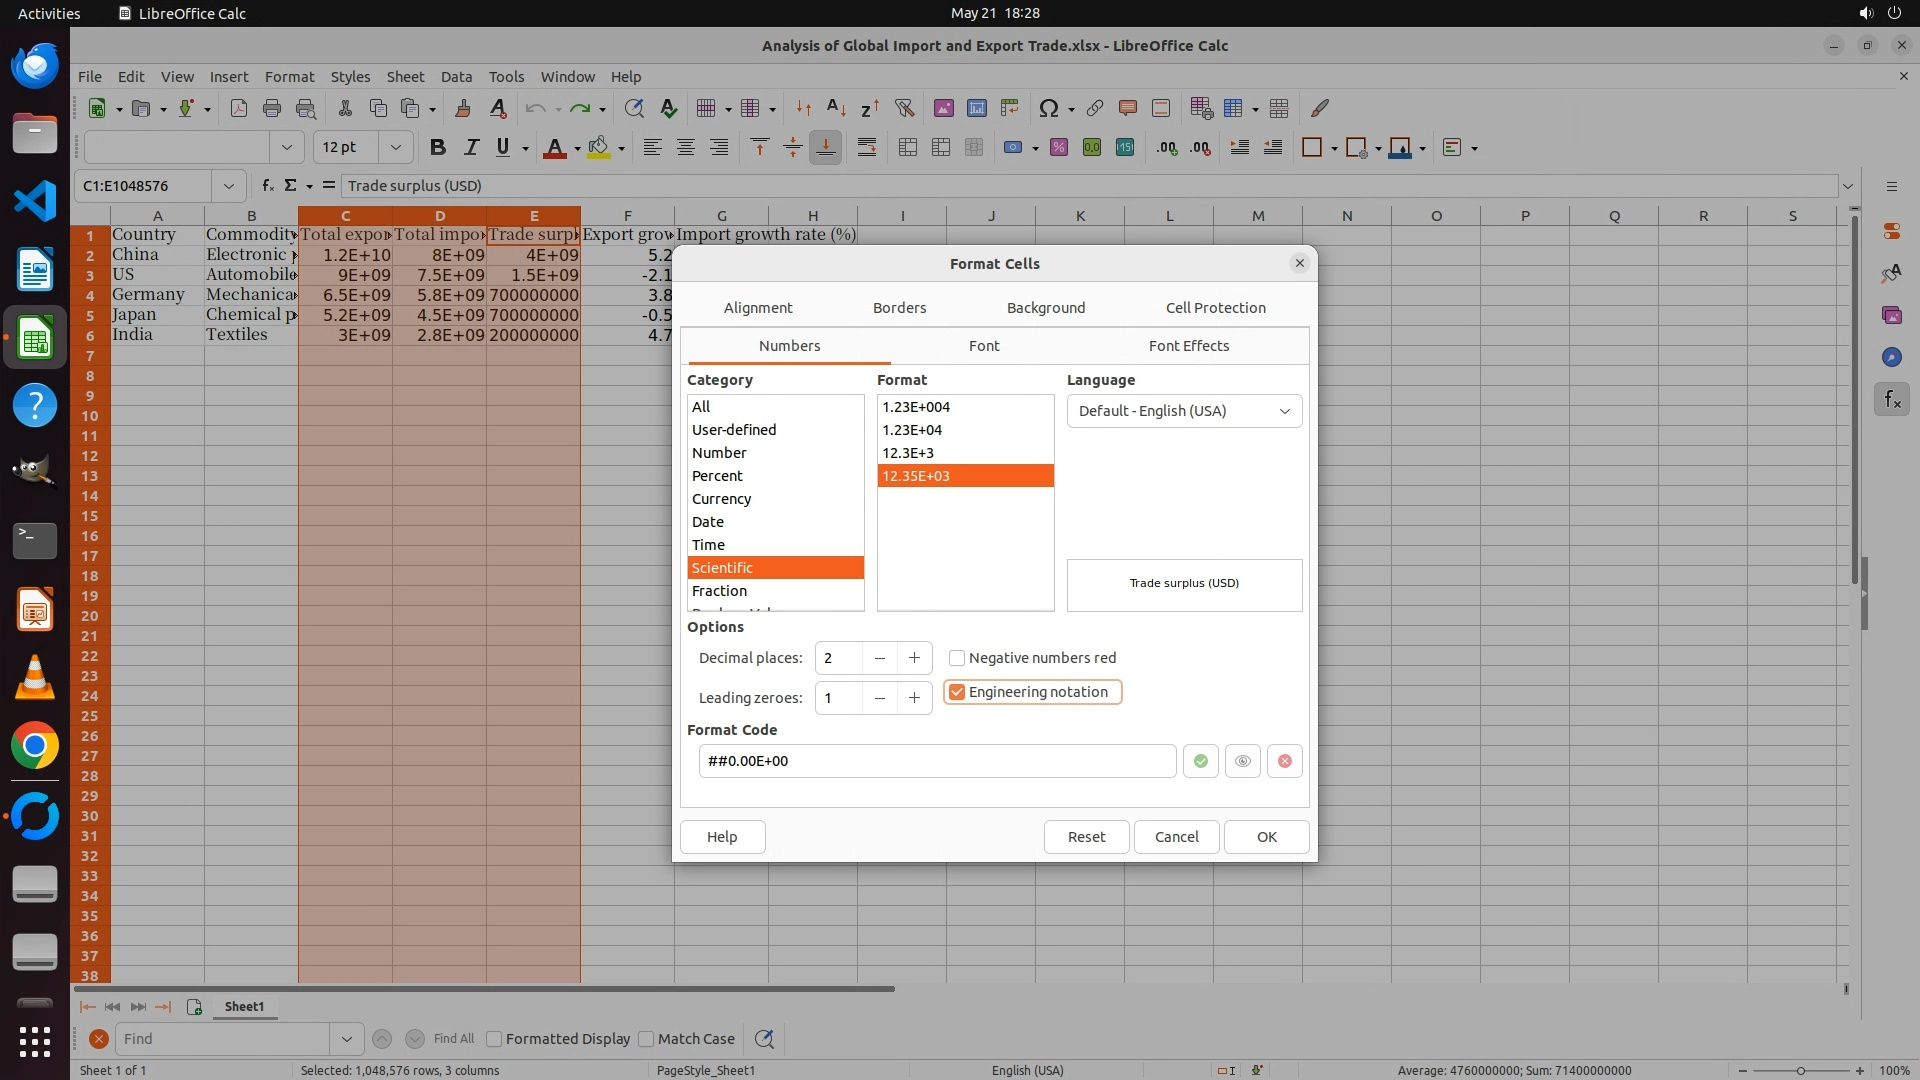Open the Borders tab in the dialog
The width and height of the screenshot is (1920, 1080).
point(899,308)
